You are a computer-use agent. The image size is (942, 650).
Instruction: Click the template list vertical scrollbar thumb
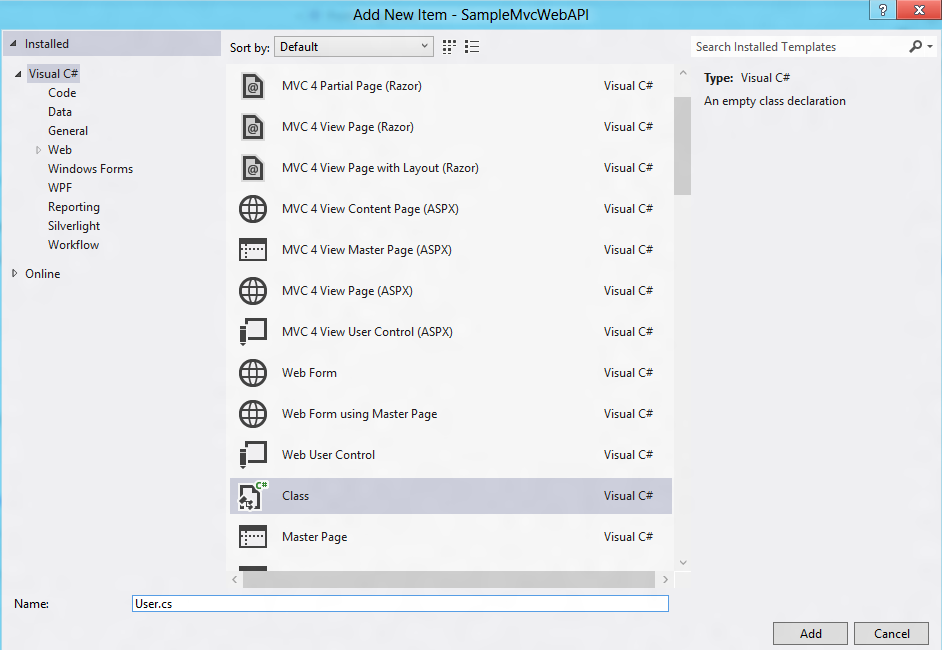click(682, 146)
